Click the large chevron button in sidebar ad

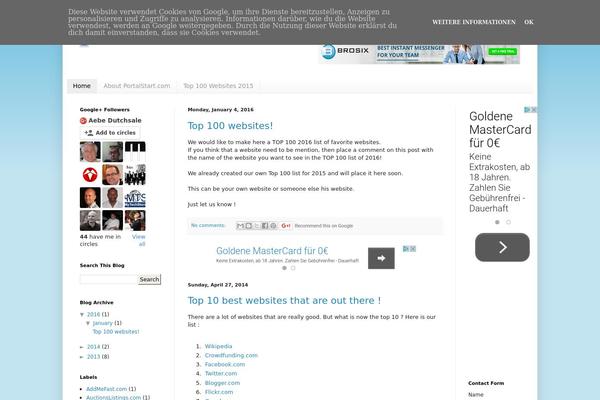coord(502,247)
